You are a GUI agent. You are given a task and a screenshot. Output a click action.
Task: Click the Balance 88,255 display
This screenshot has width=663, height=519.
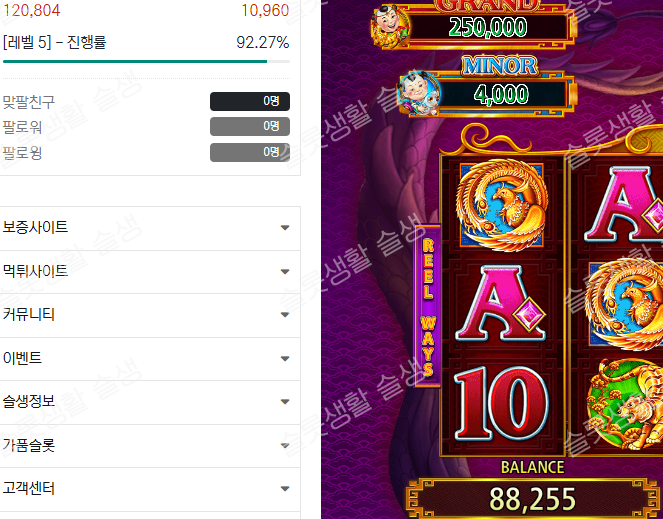532,499
